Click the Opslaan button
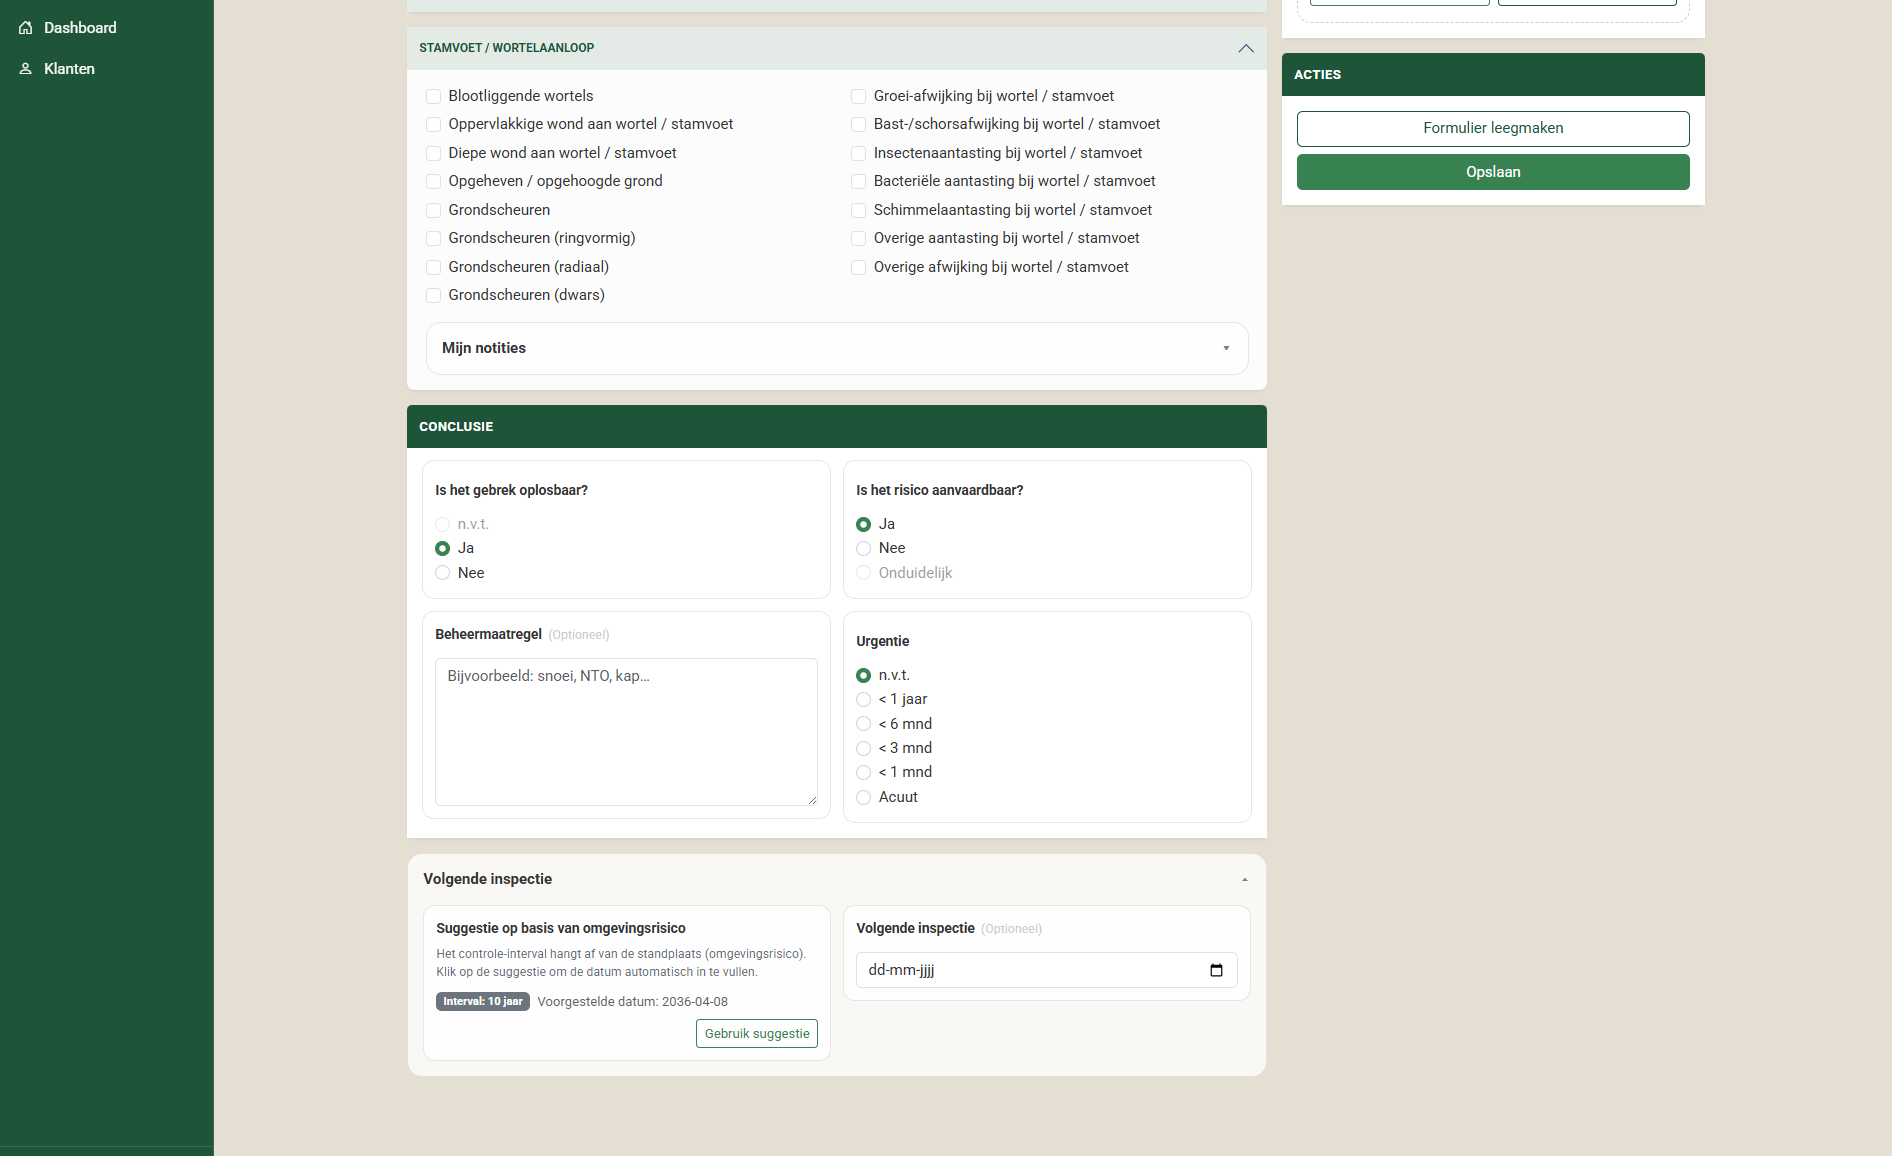 (x=1492, y=172)
